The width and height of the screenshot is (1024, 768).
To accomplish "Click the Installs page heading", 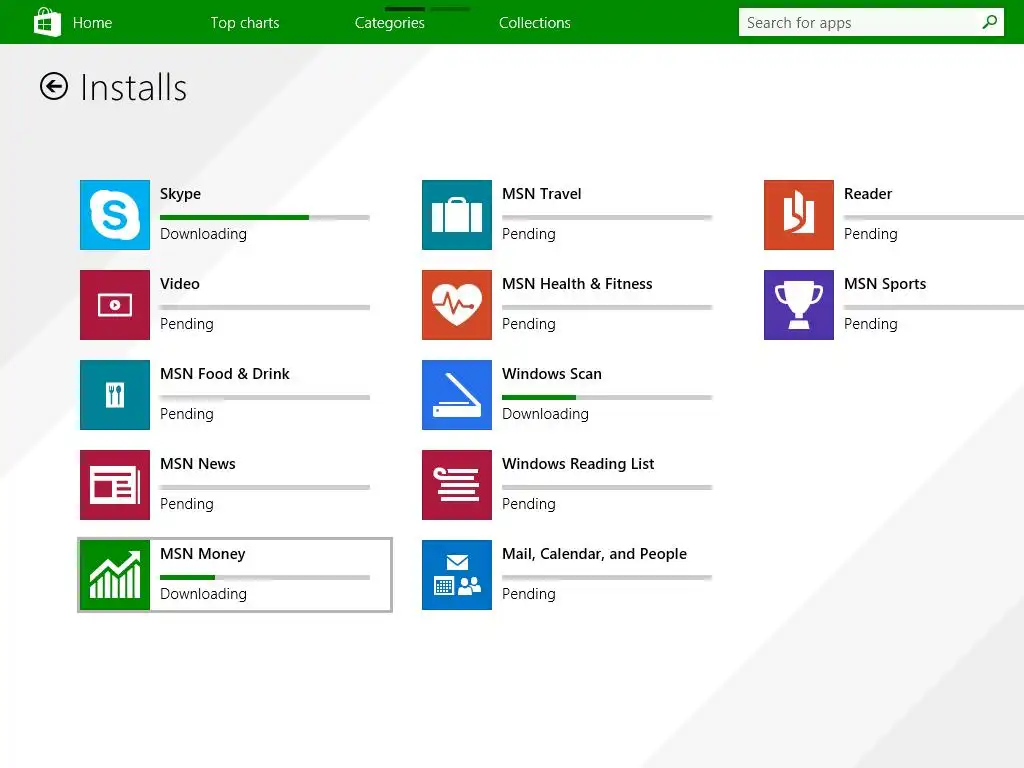I will pos(133,88).
